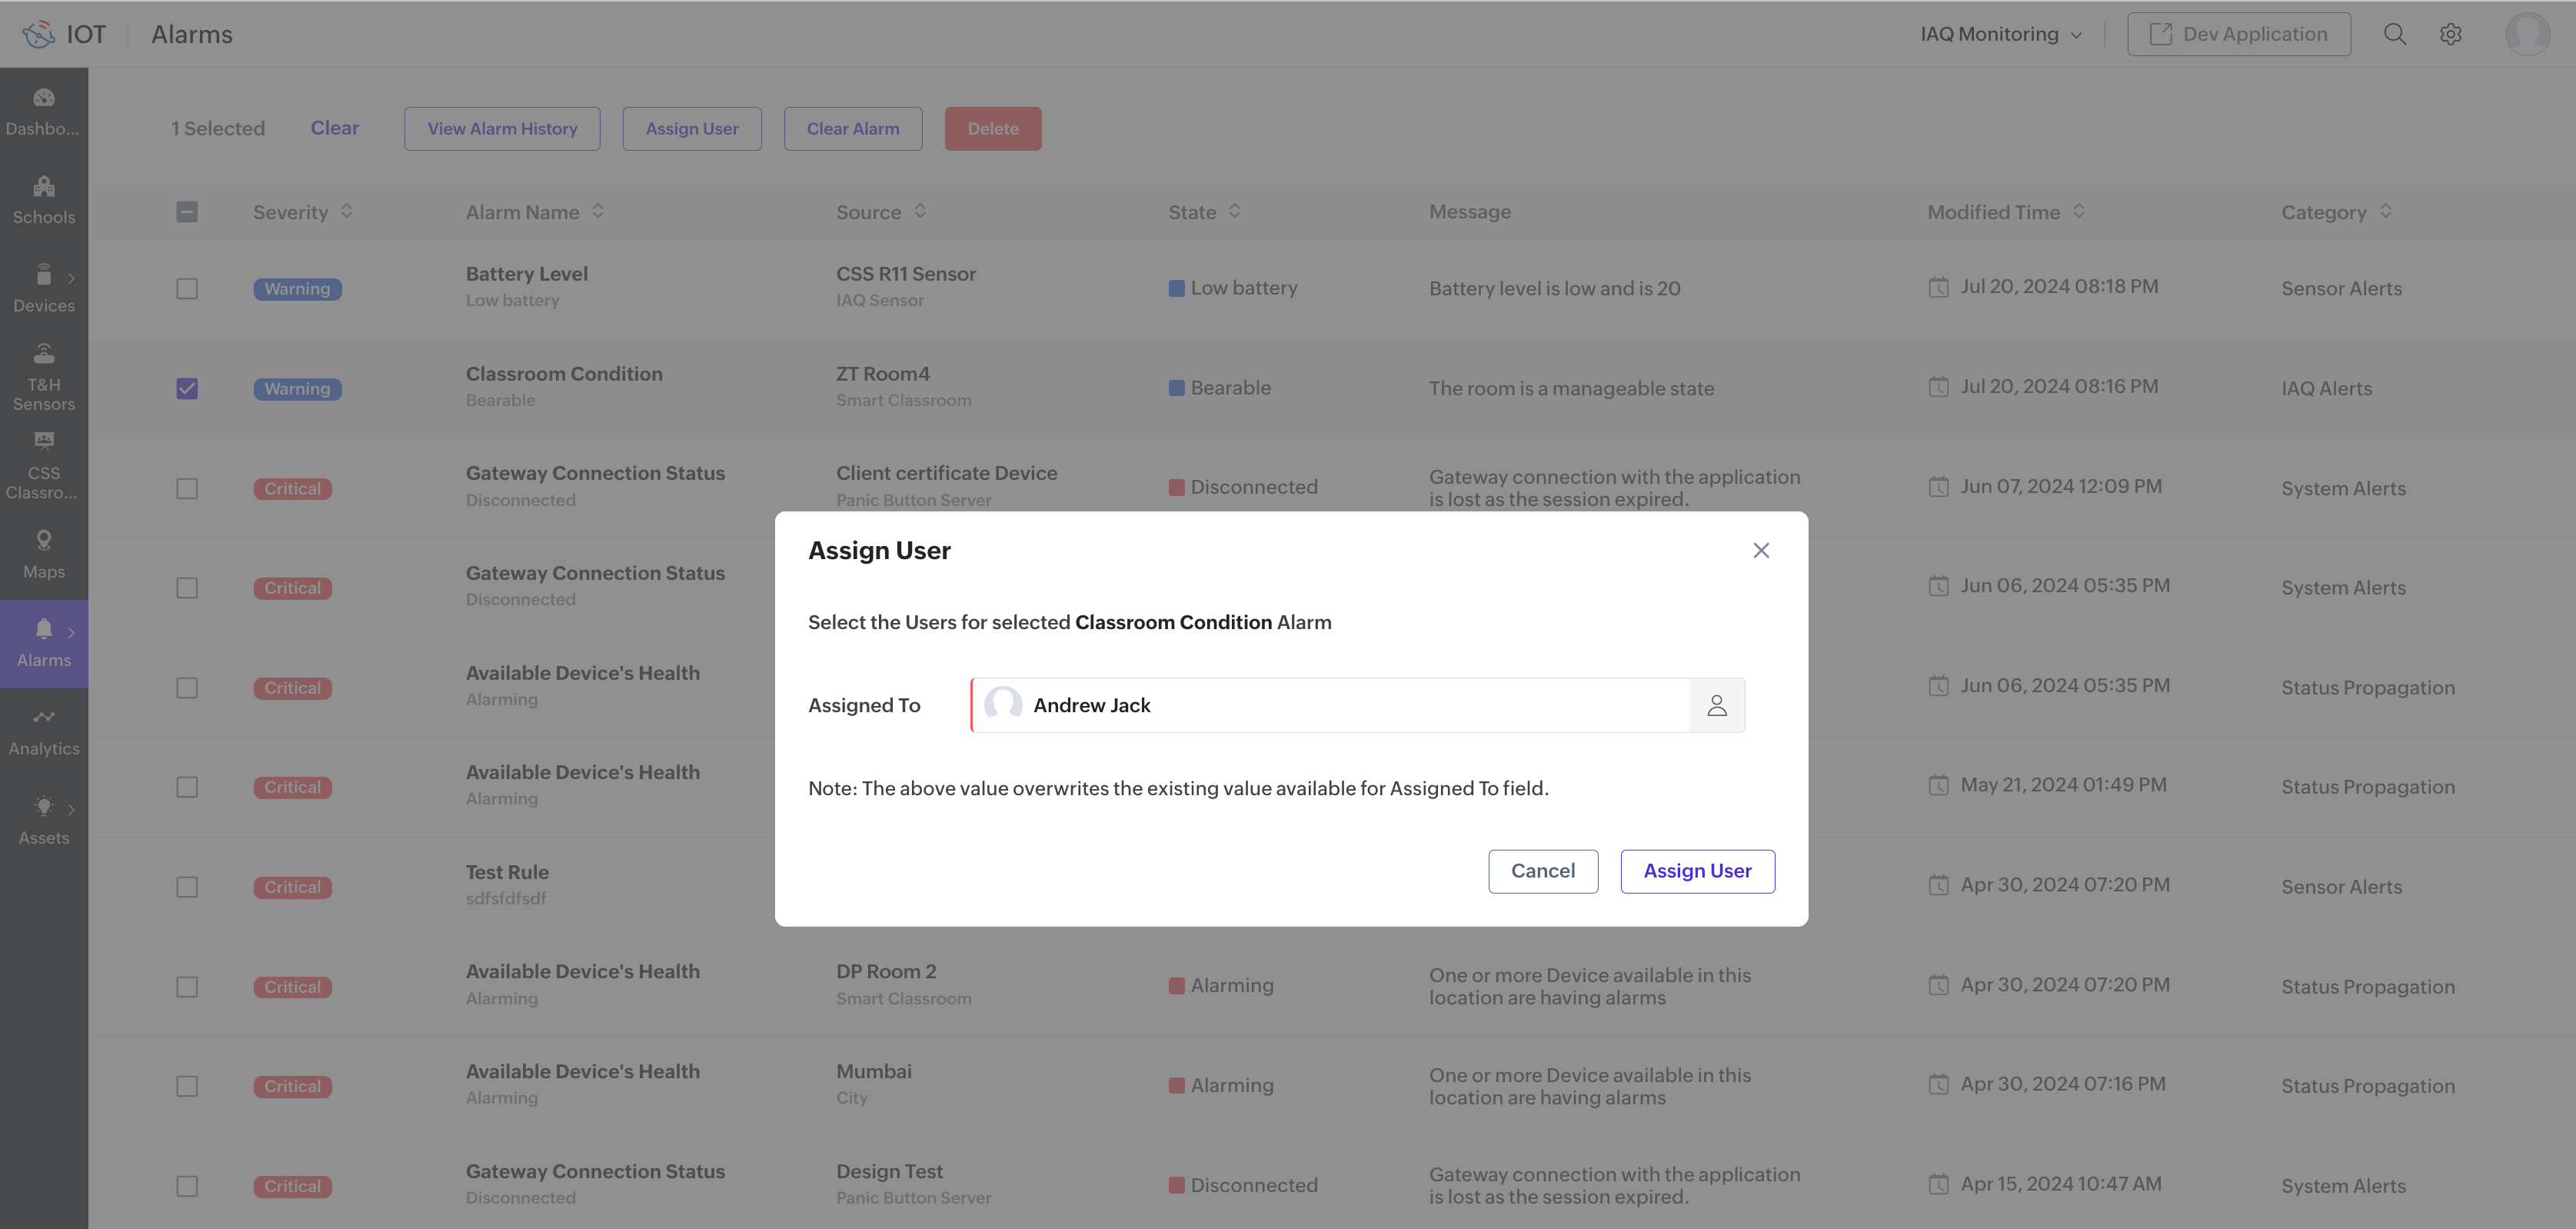
Task: Select the Alarms sidebar item
Action: [x=44, y=643]
